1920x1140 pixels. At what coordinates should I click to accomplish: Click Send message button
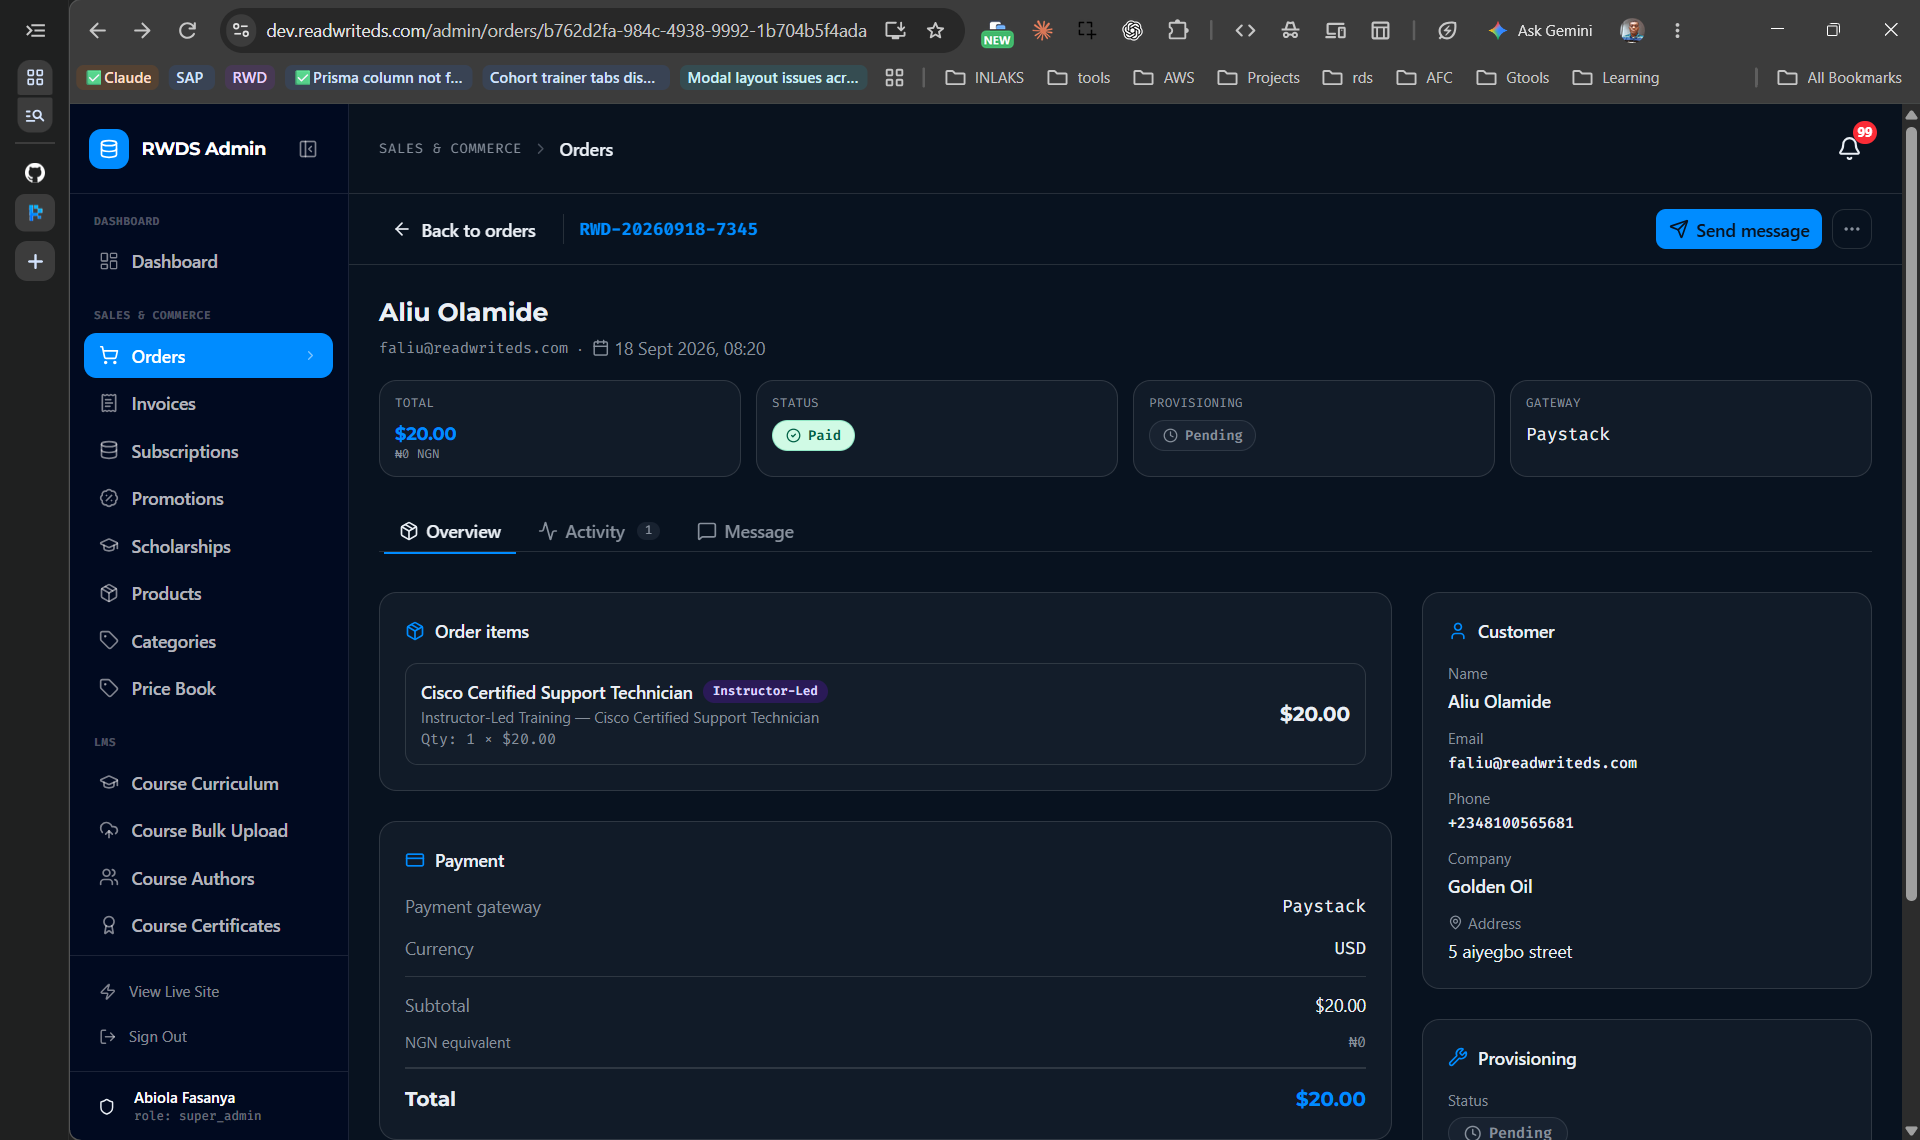[1738, 230]
